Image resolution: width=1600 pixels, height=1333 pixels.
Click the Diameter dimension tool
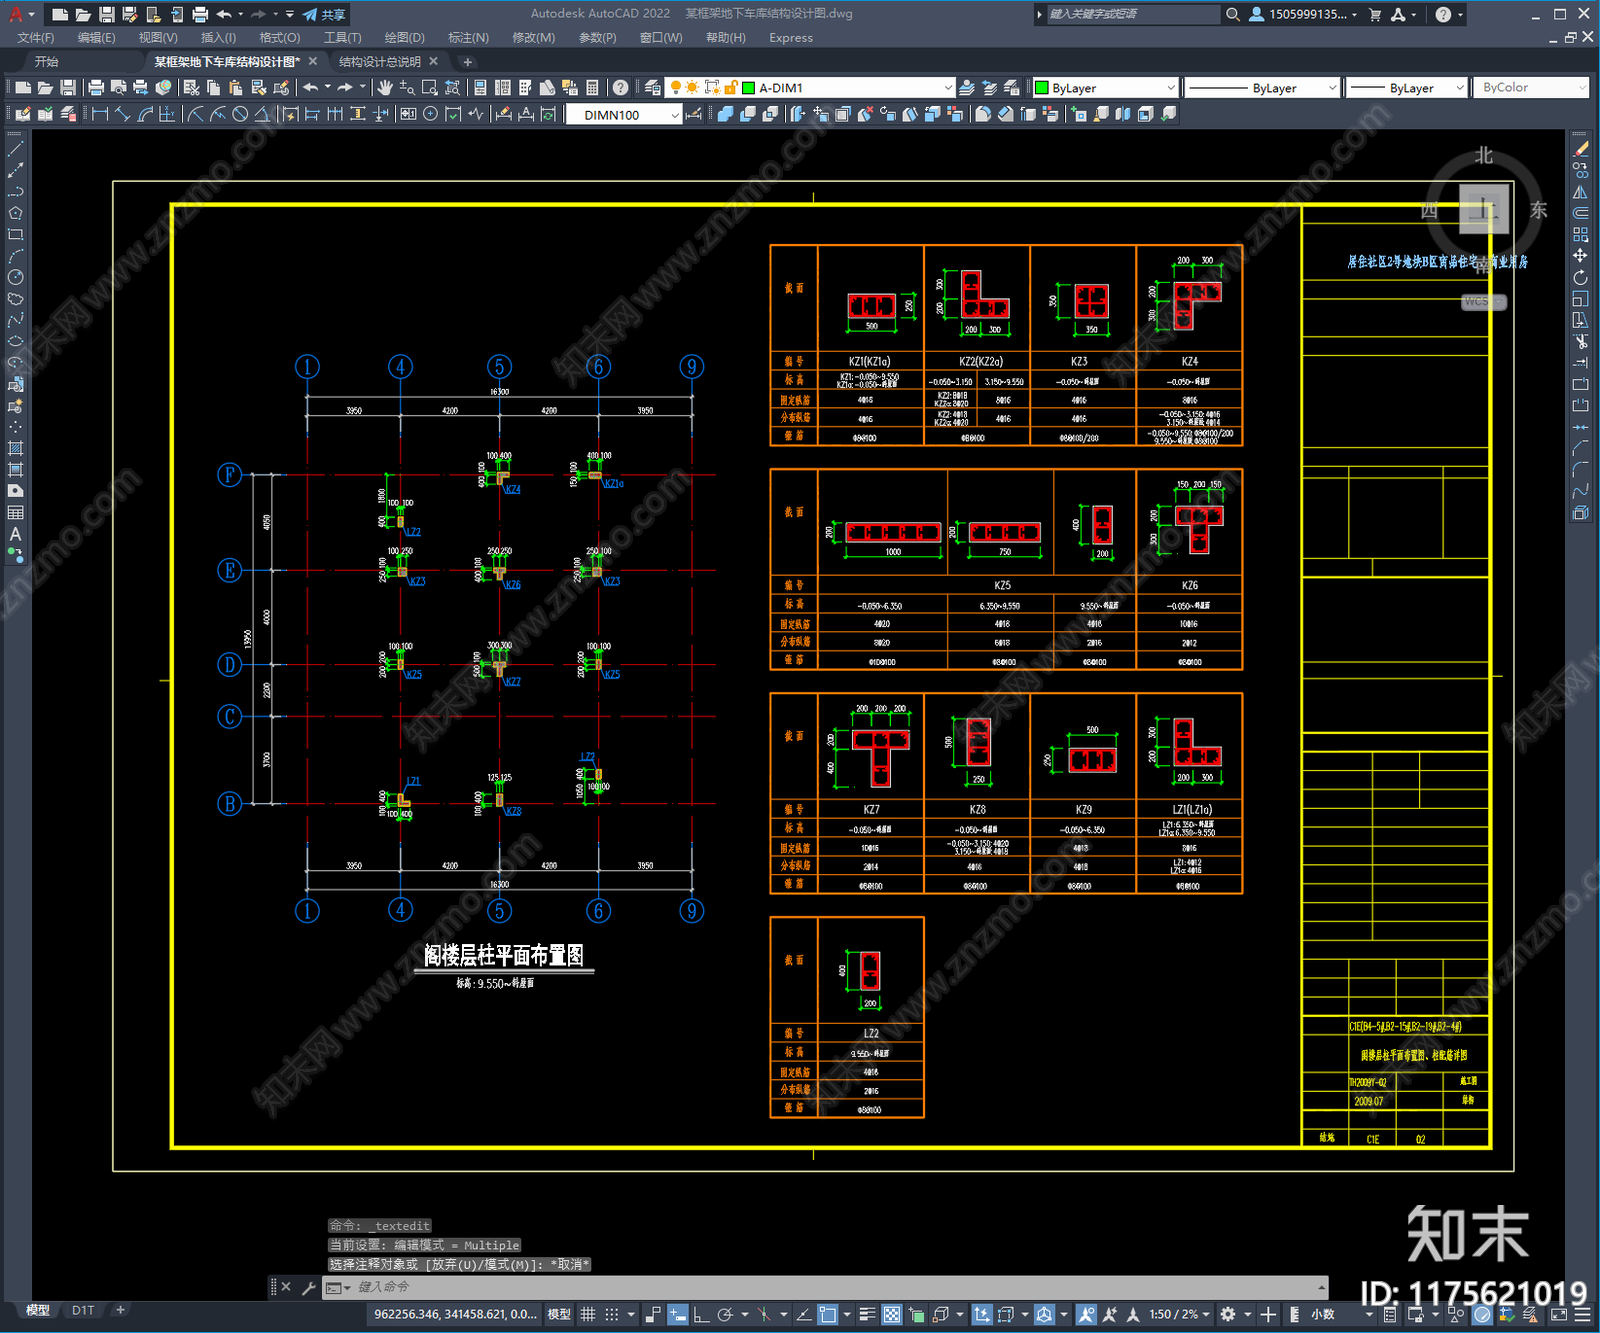tap(240, 114)
